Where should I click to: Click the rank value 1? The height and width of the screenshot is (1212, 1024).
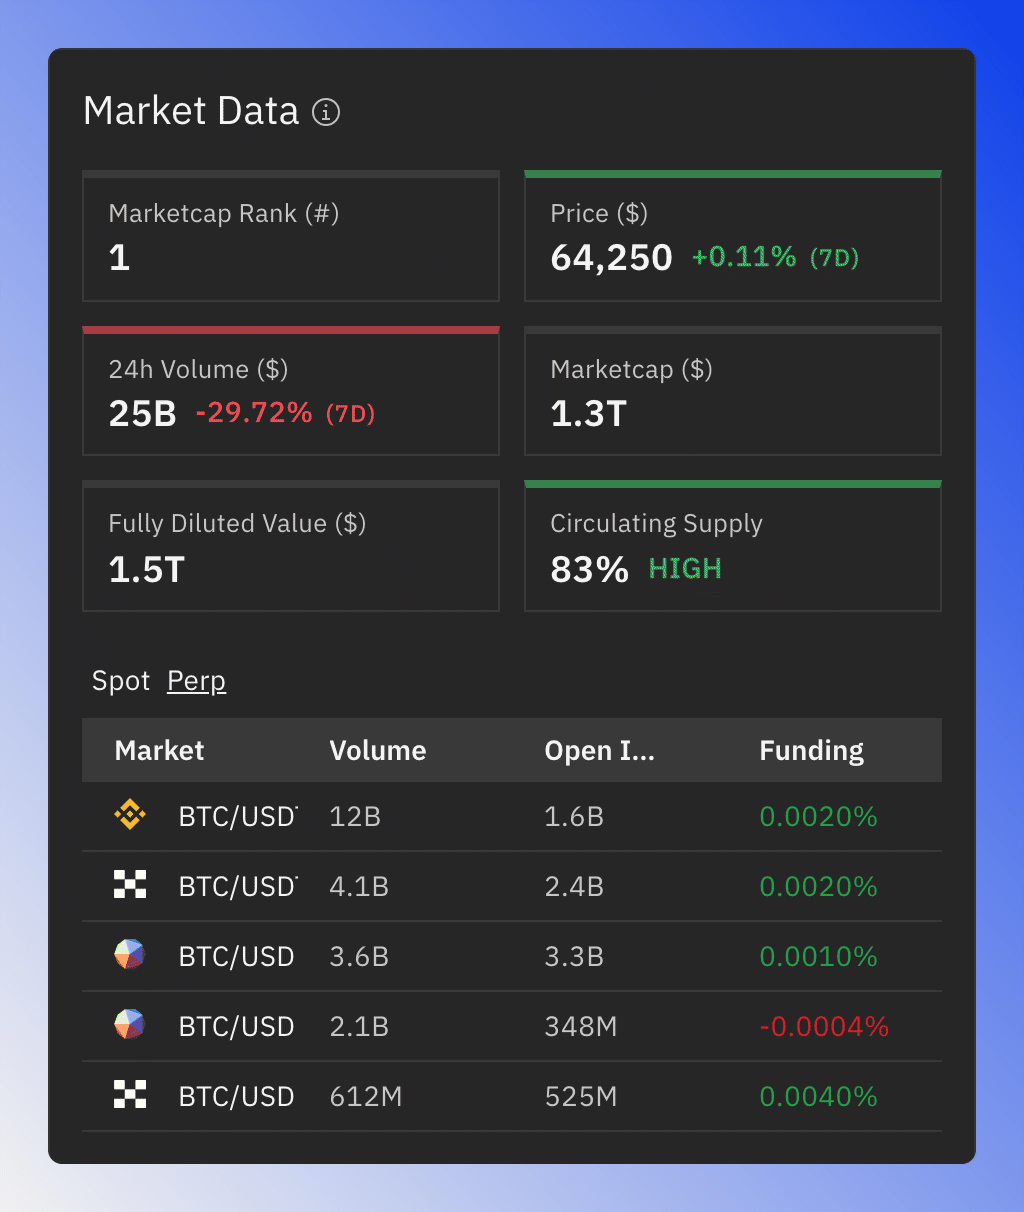point(119,258)
